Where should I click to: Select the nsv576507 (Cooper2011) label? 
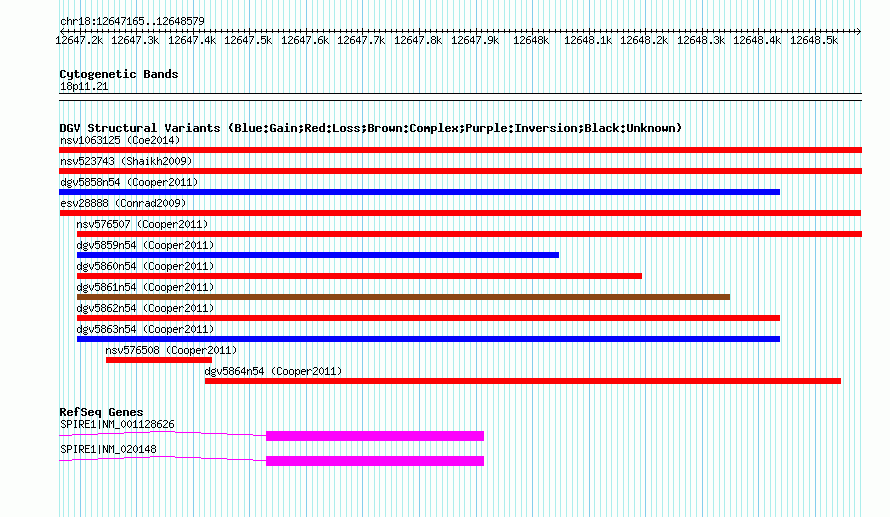(142, 224)
